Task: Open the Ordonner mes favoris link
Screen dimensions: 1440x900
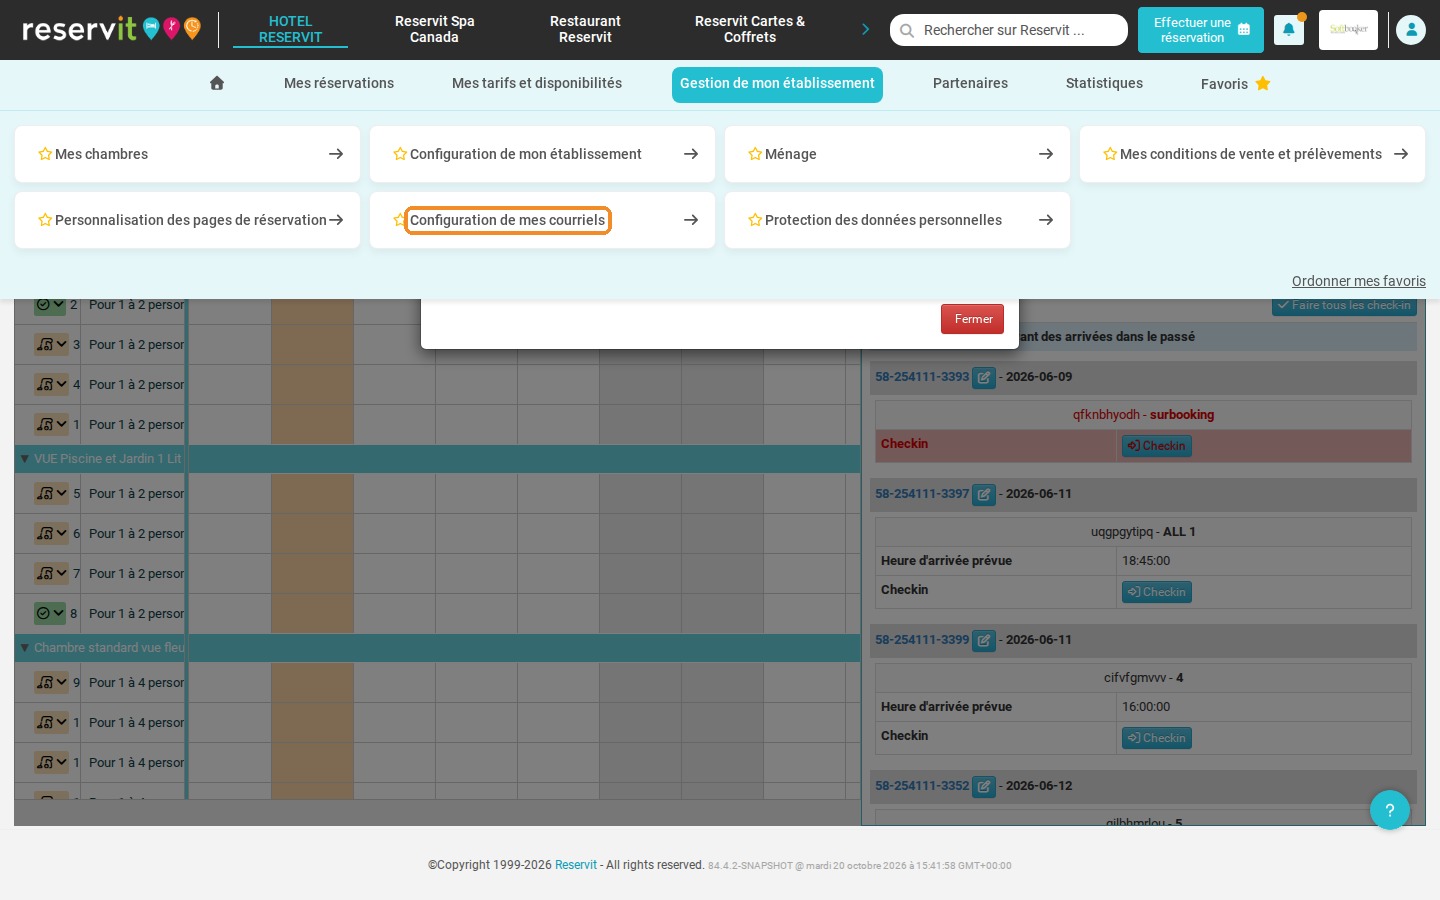Action: coord(1359,281)
